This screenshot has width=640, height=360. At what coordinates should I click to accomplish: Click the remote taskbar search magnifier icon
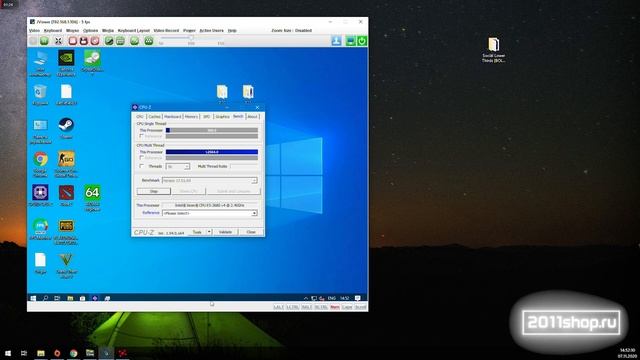pos(45,298)
